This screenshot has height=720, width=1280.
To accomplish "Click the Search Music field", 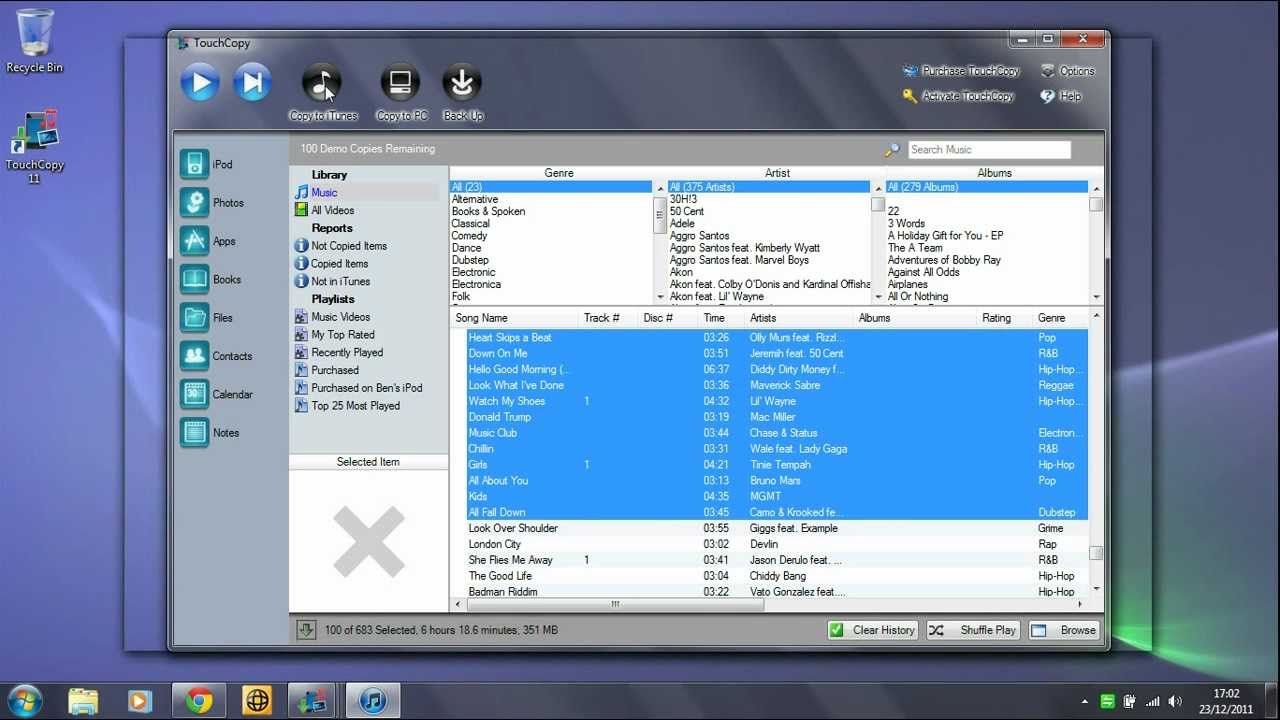I will pos(989,149).
